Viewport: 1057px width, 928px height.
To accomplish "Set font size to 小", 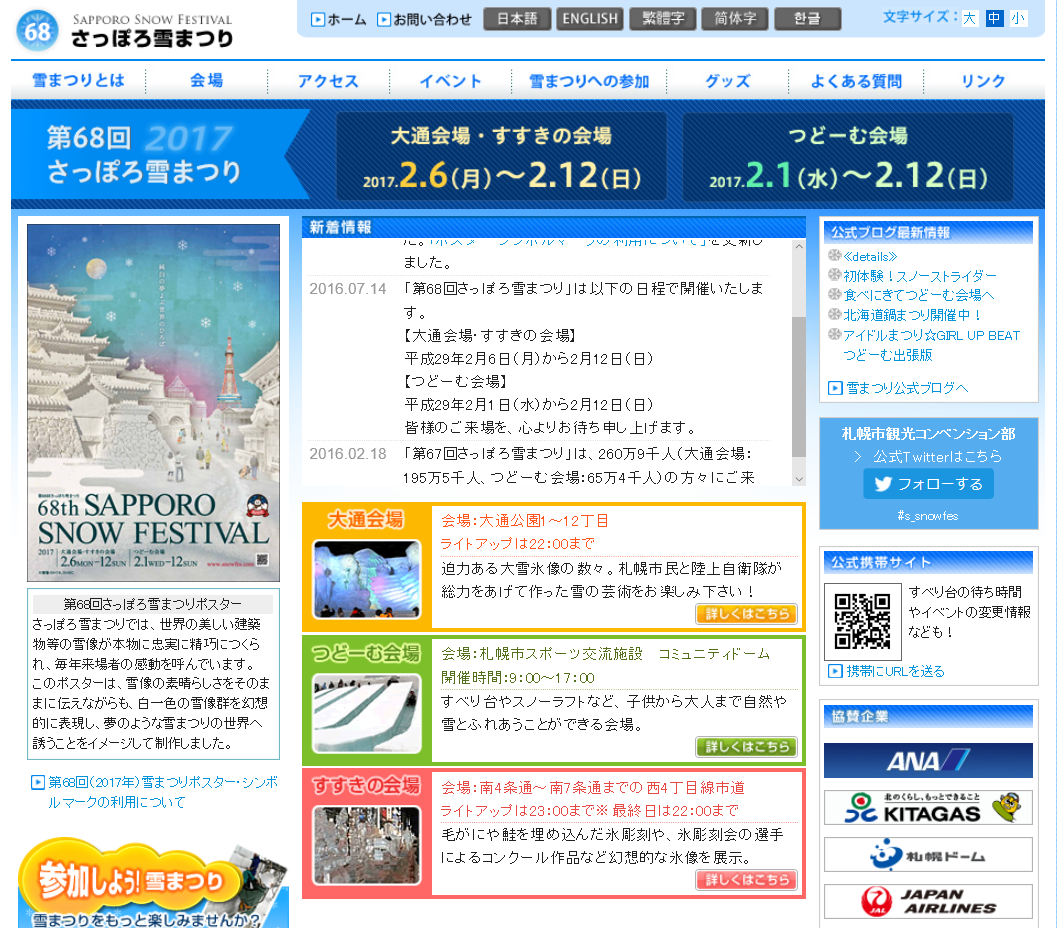I will (x=1018, y=18).
